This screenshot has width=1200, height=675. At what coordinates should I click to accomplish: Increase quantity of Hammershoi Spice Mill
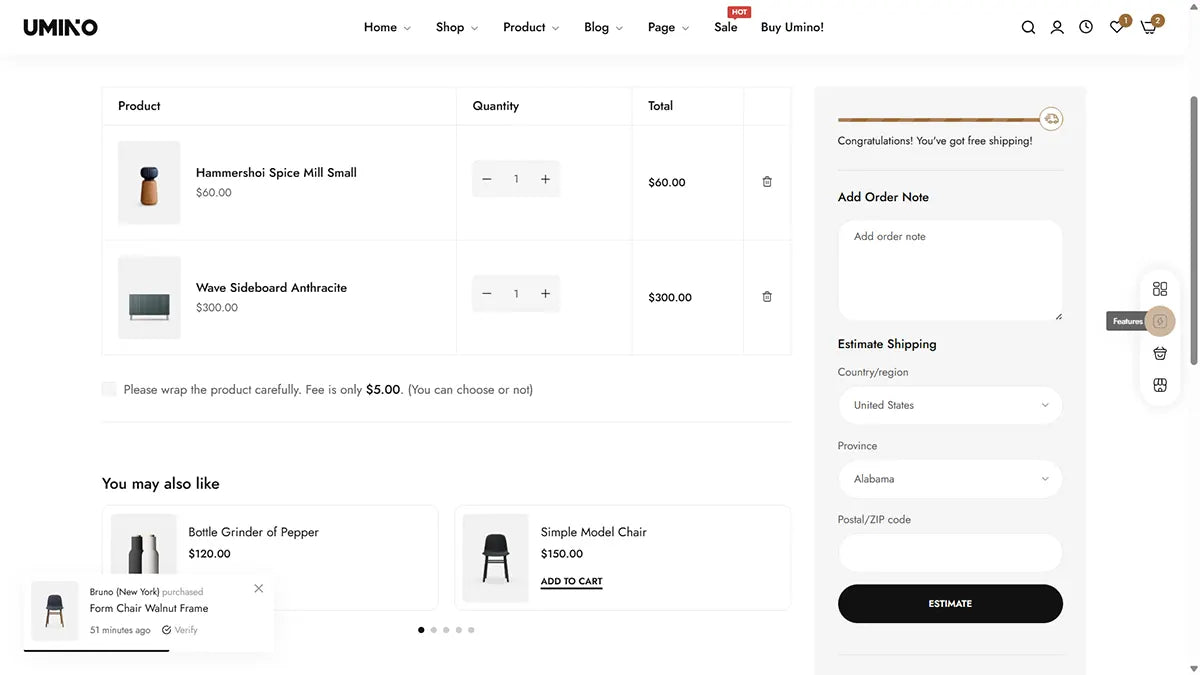[x=545, y=179]
